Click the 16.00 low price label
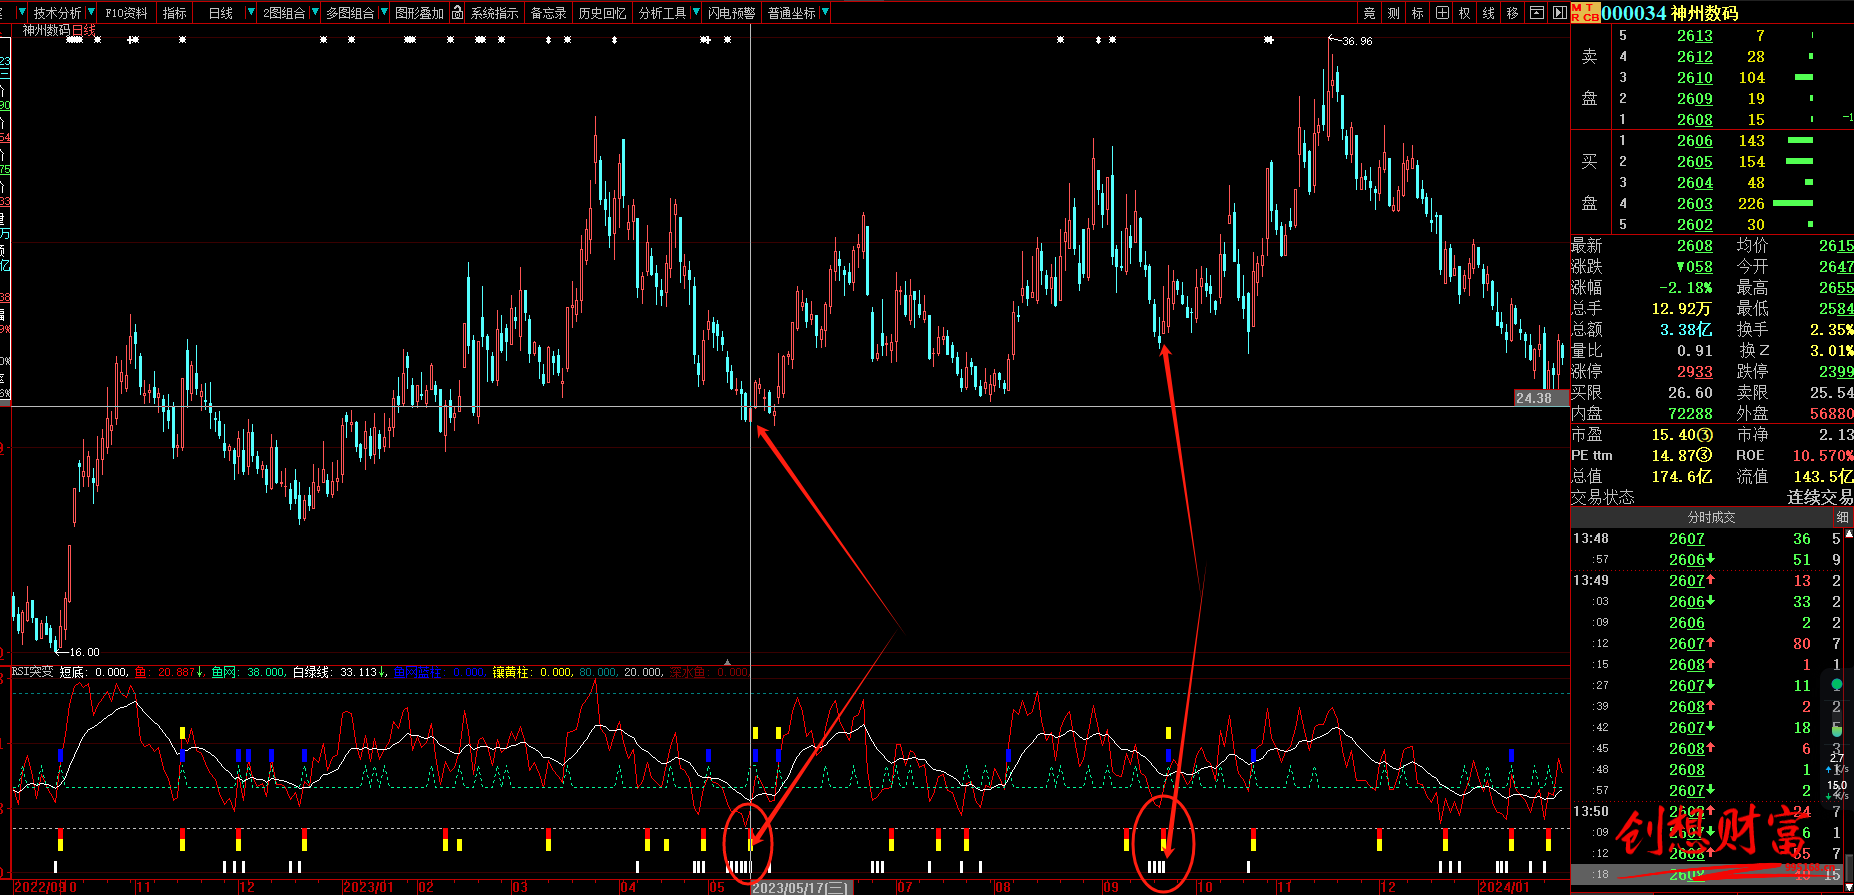 84,652
